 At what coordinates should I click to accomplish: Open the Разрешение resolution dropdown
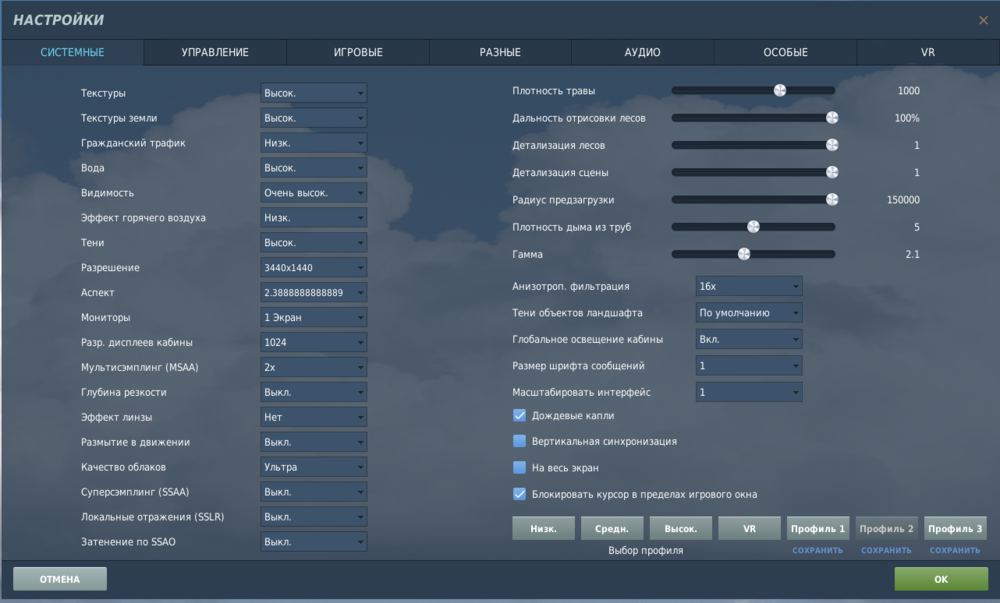click(x=313, y=267)
